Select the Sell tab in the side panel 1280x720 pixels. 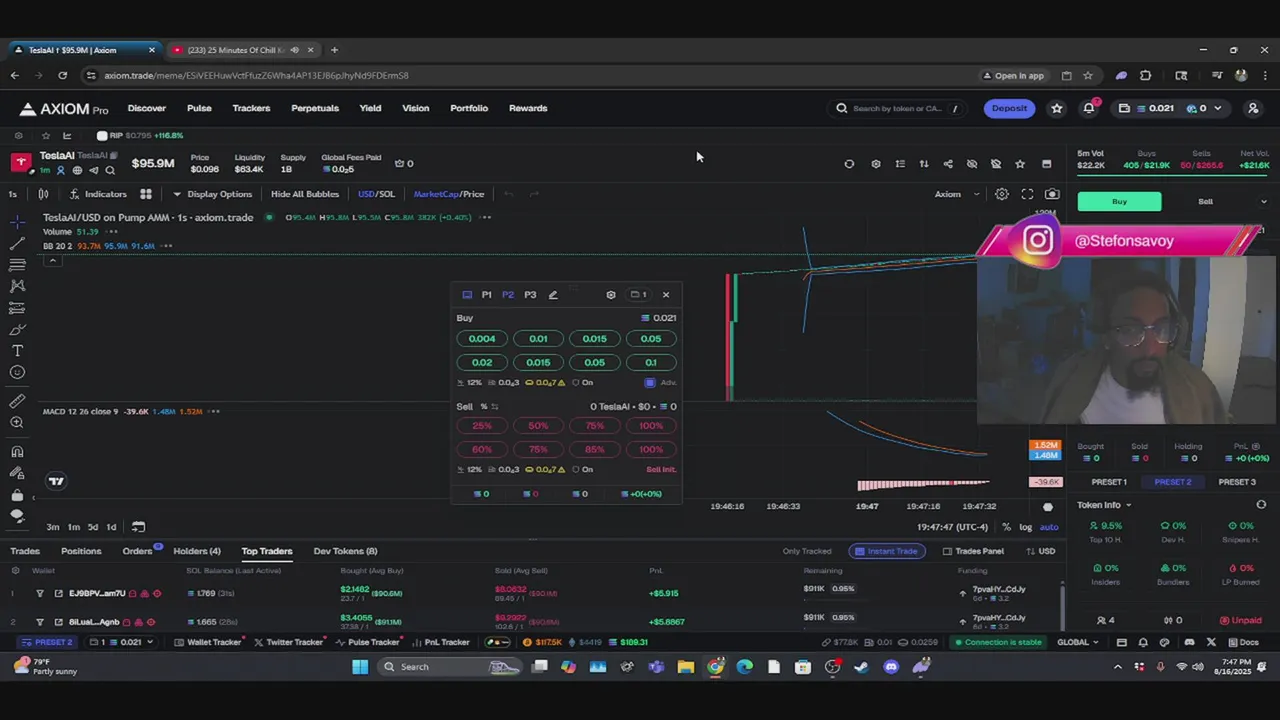click(1205, 202)
